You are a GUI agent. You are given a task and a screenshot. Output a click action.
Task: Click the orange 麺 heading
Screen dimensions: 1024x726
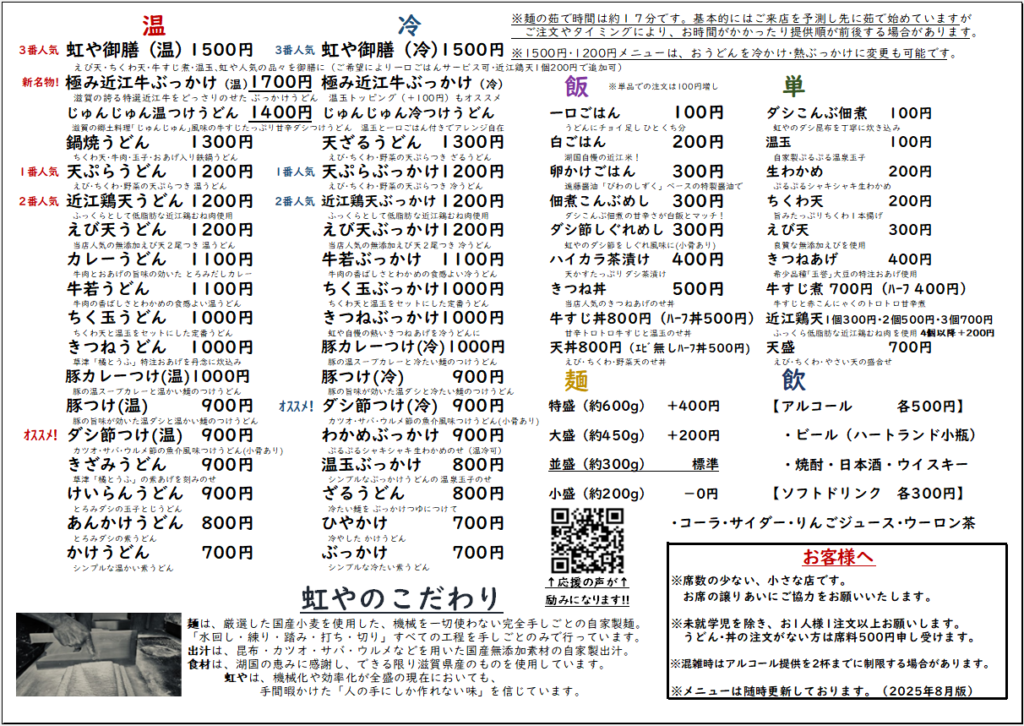click(x=576, y=381)
